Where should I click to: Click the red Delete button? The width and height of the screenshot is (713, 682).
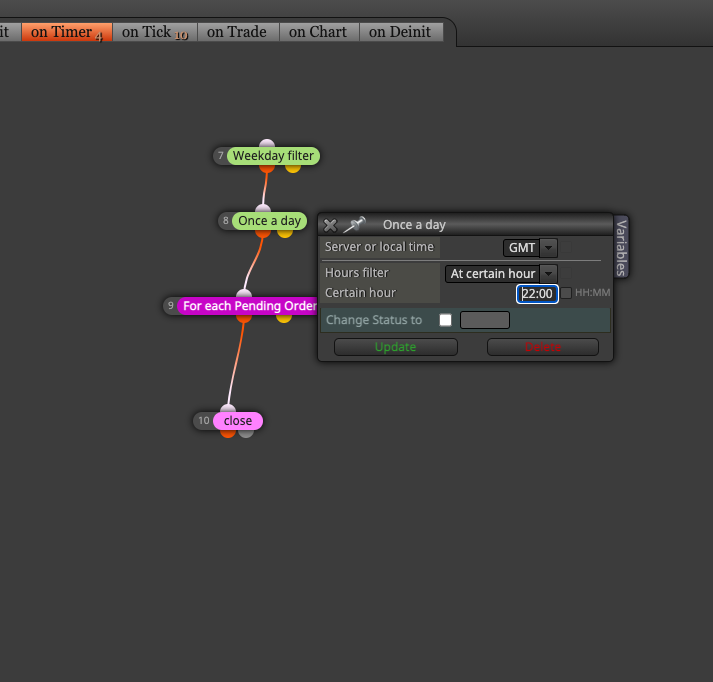pos(542,347)
